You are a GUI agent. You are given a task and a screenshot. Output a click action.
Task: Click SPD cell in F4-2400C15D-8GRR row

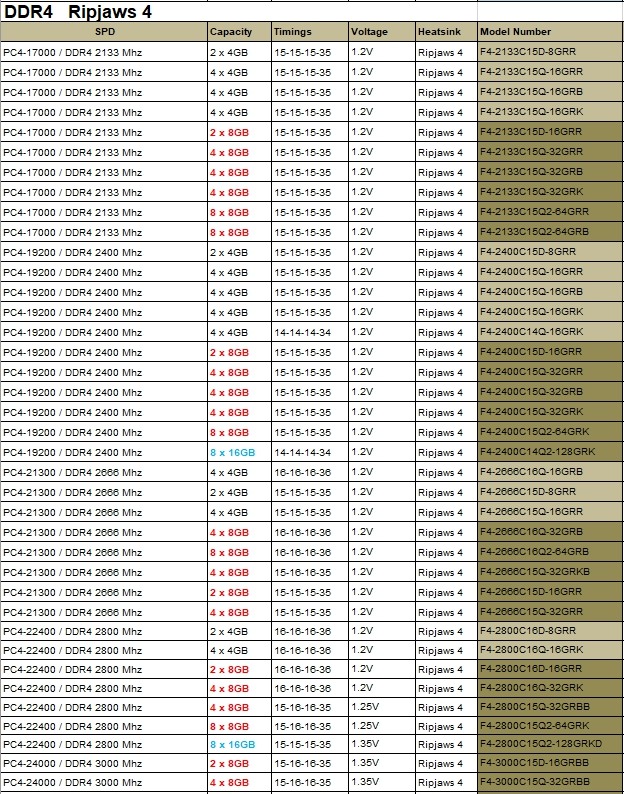pyautogui.click(x=104, y=252)
